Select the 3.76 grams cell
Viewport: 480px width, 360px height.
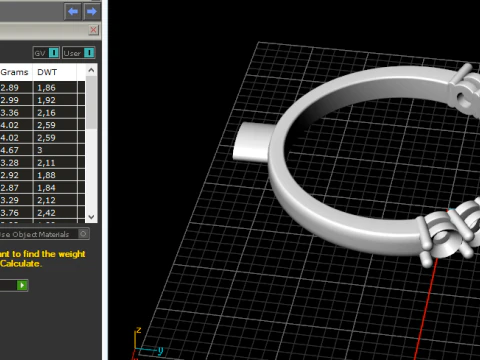tap(16, 213)
